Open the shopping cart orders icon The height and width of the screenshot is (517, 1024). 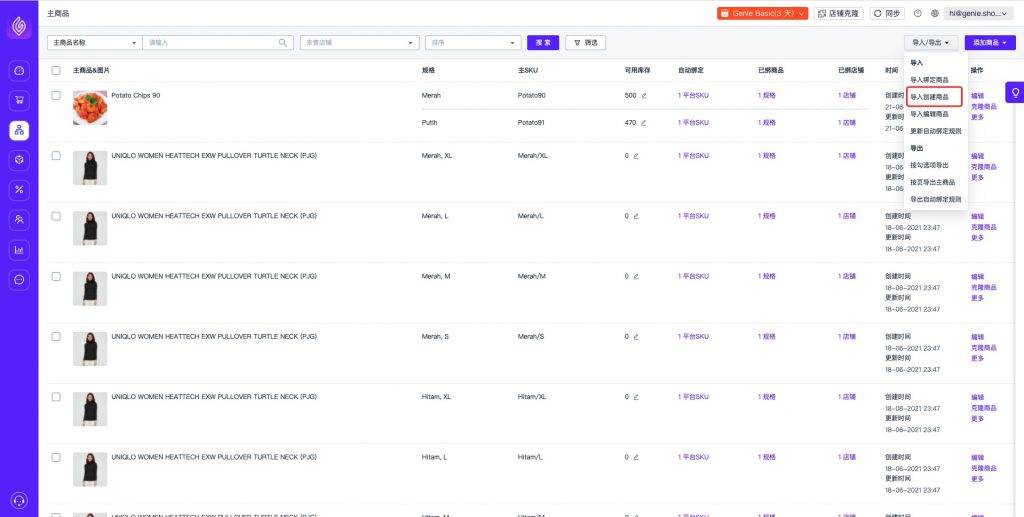[x=19, y=100]
